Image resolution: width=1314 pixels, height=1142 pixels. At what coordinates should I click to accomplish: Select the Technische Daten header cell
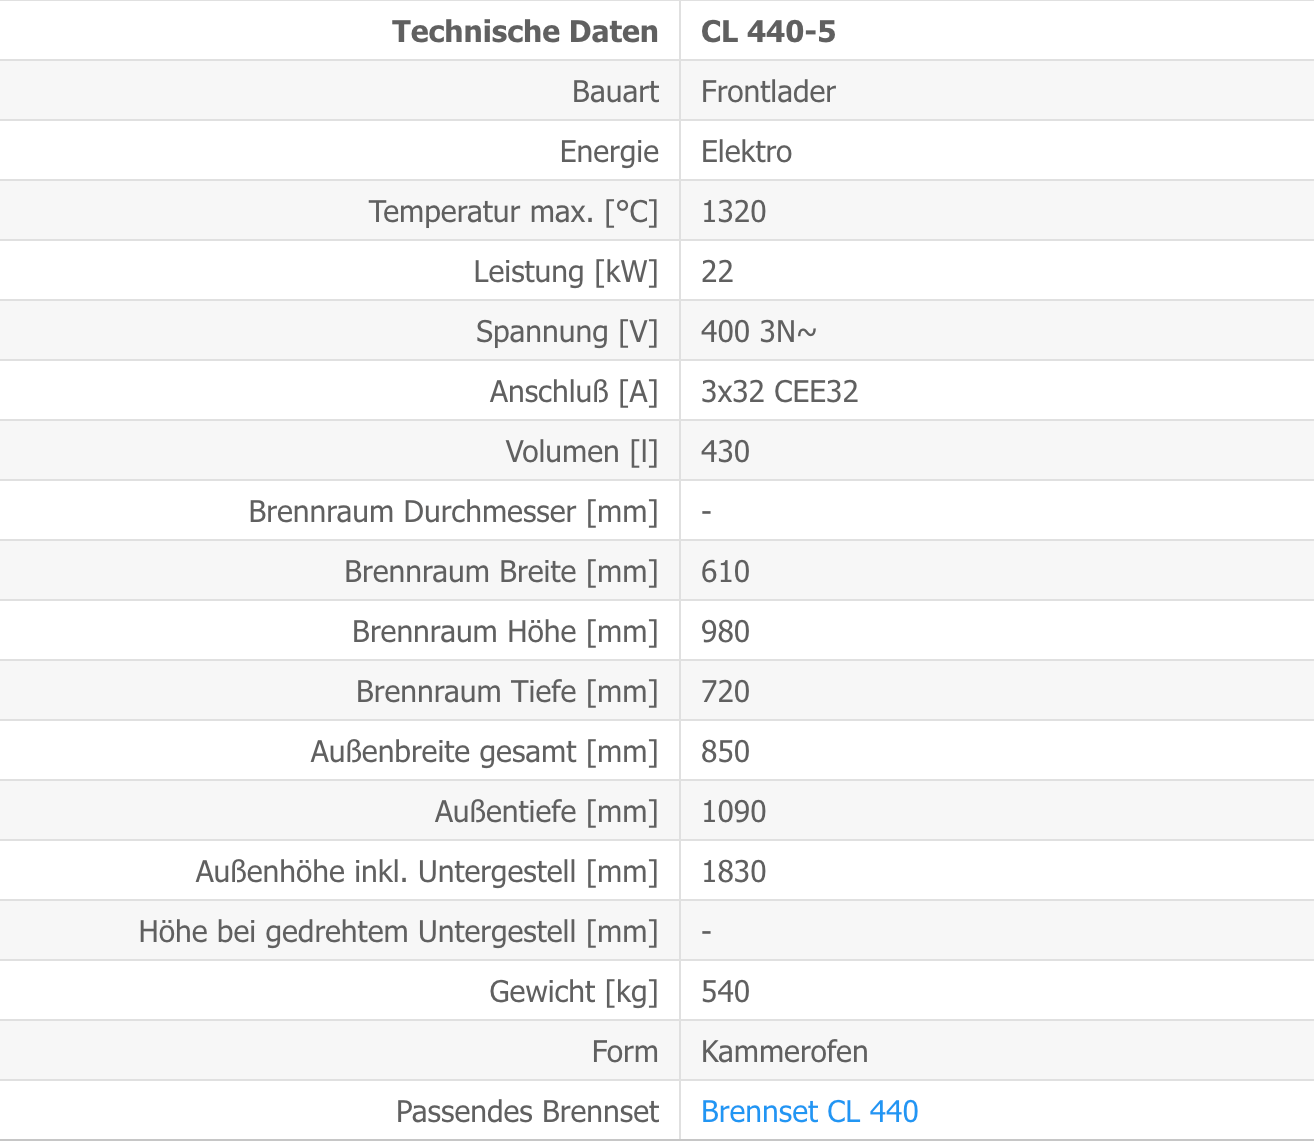(x=525, y=31)
